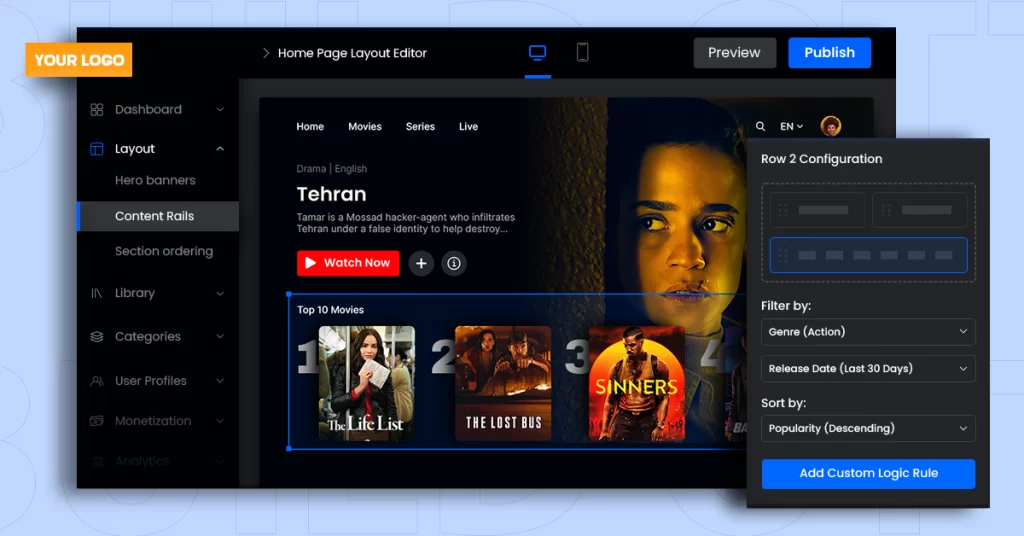
Task: Select top-right two-column layout block
Action: click(x=920, y=210)
